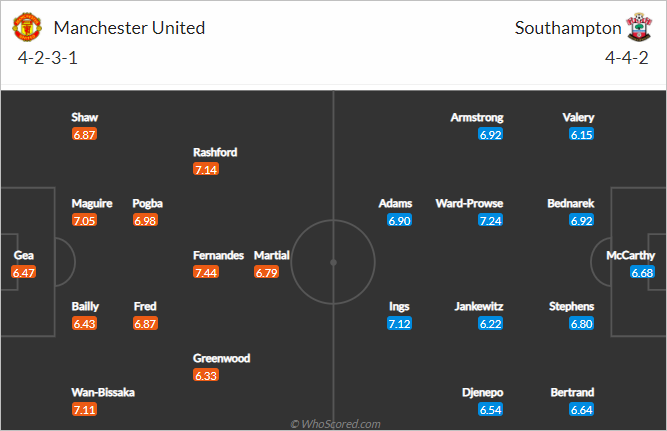
Task: Choose player Martial on the pitch
Action: [272, 255]
